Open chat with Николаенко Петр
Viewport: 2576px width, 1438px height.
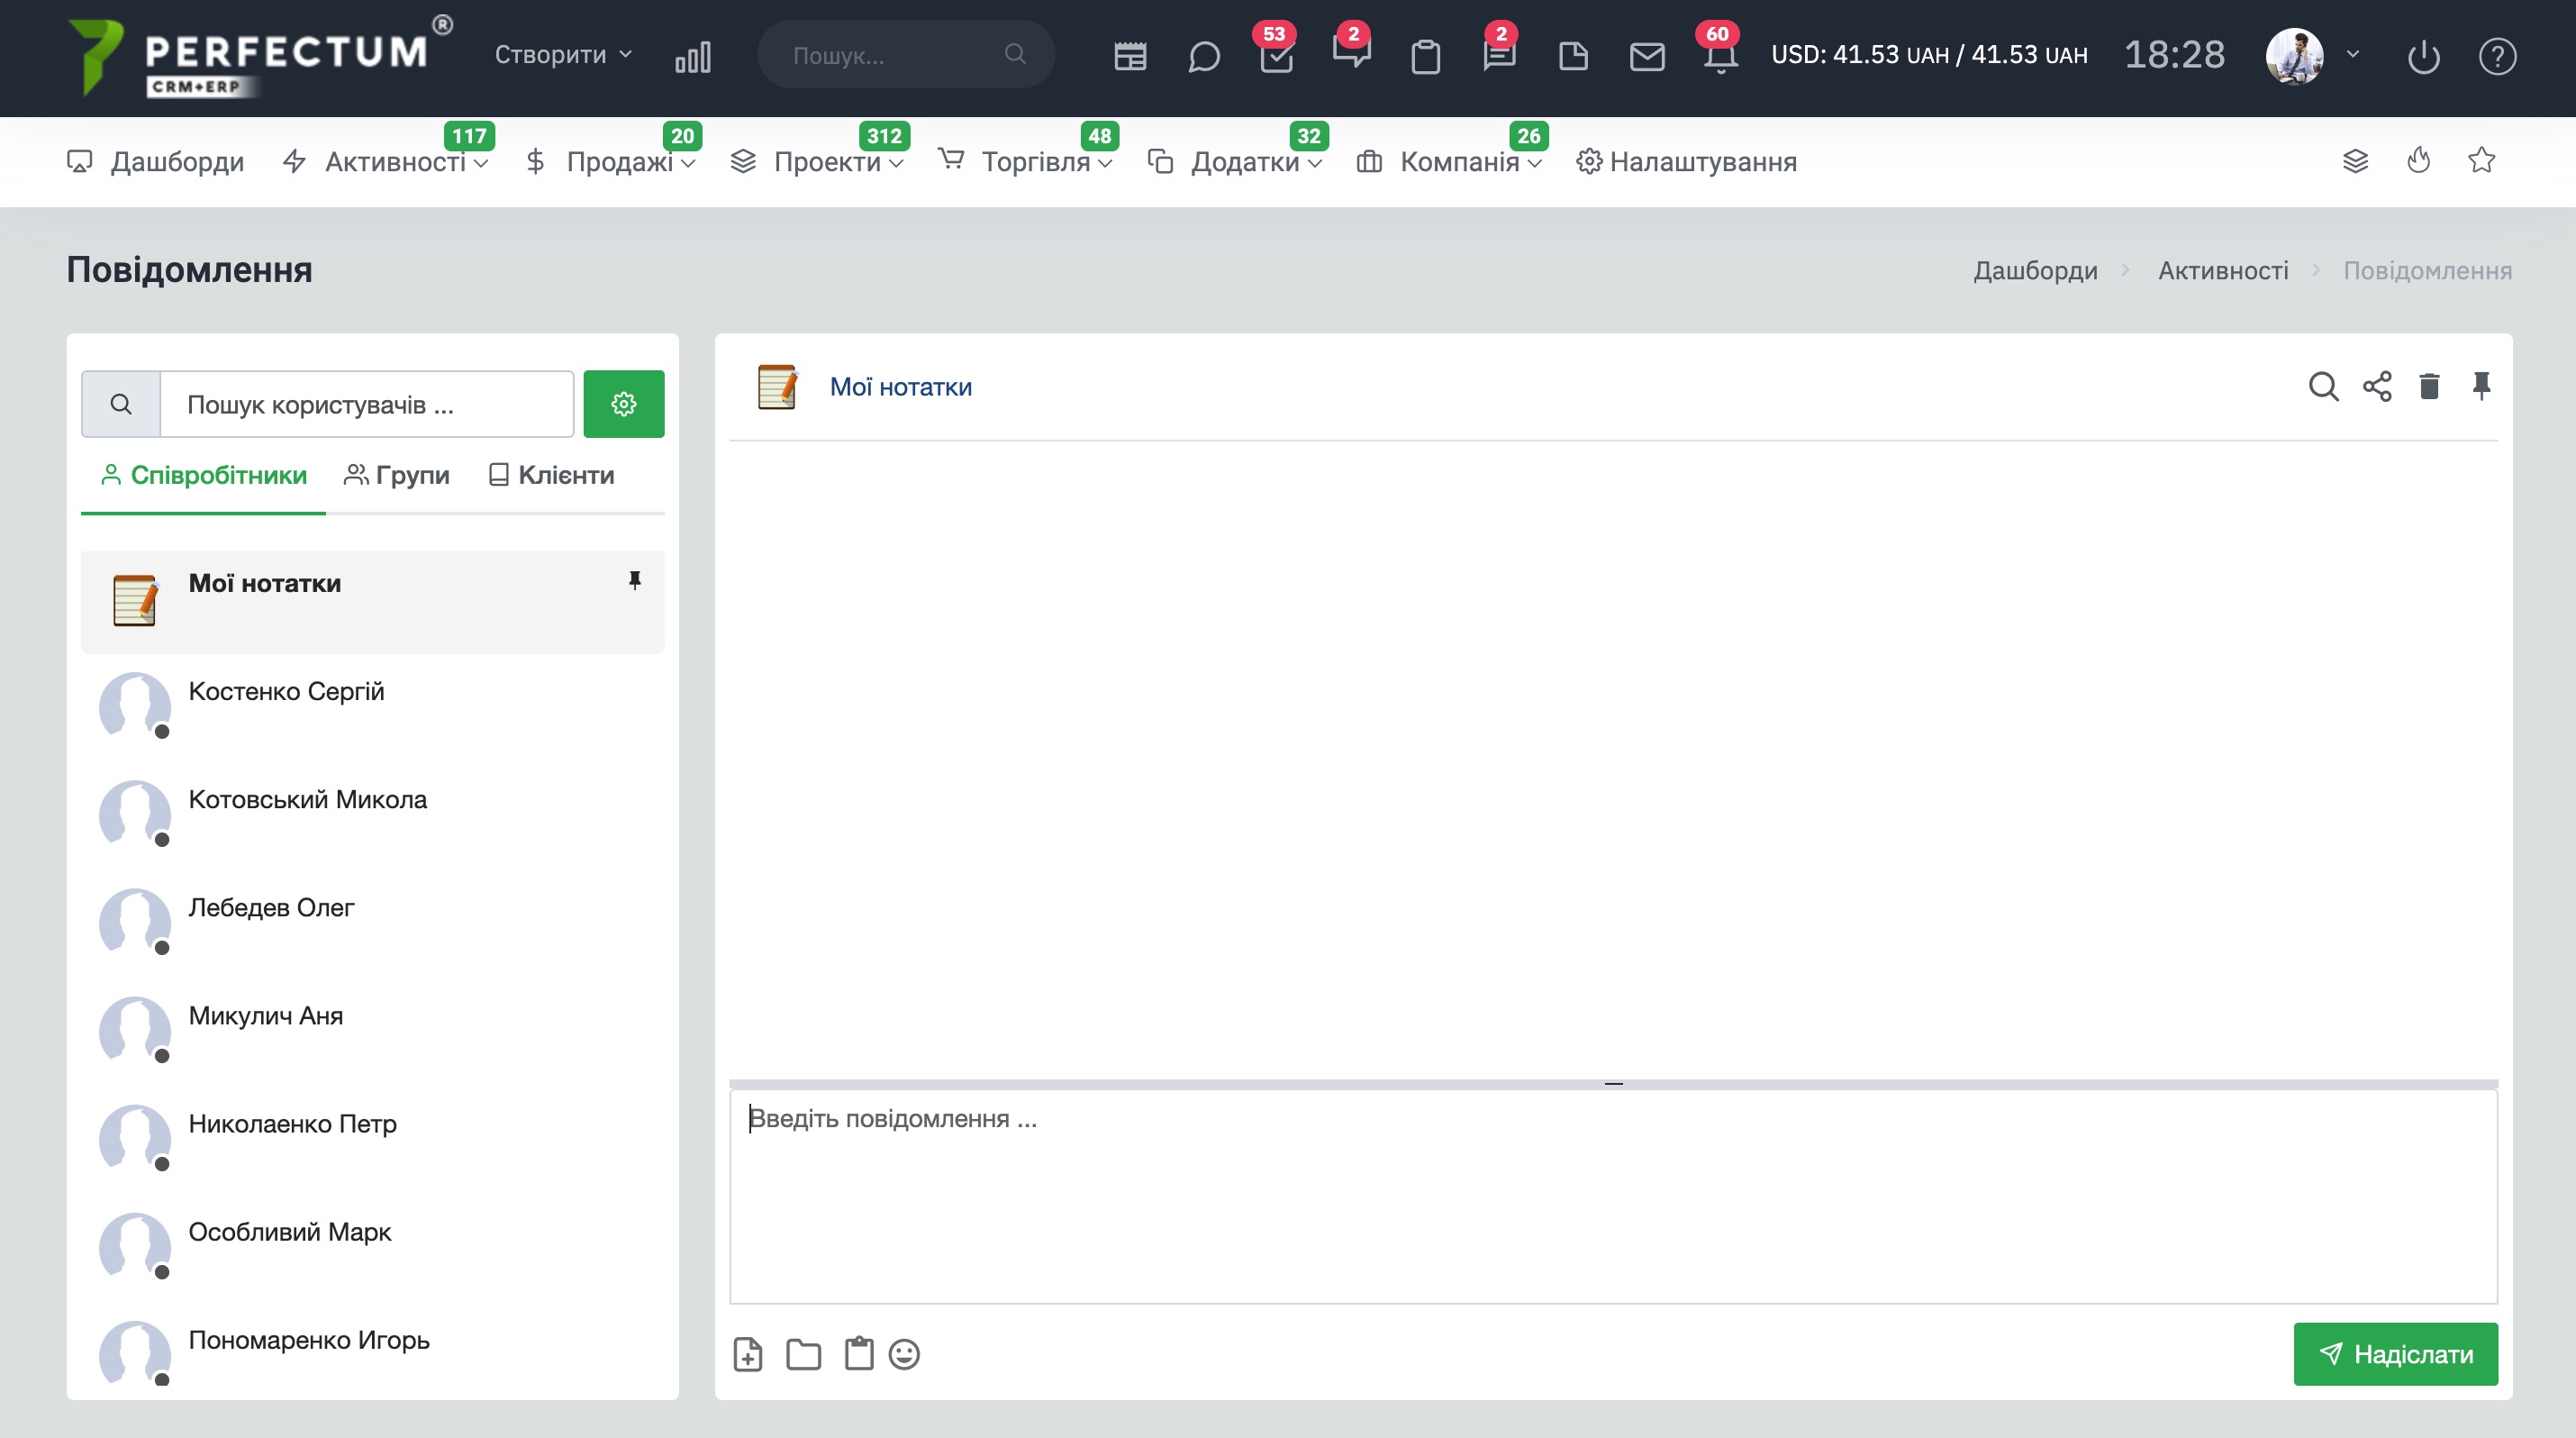tap(373, 1139)
